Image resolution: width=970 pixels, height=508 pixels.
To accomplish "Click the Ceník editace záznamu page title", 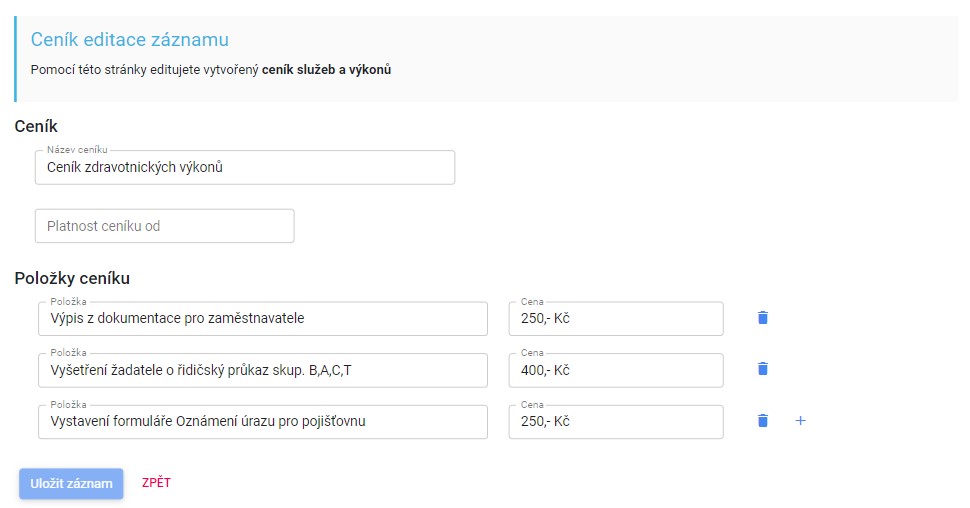I will pyautogui.click(x=130, y=40).
